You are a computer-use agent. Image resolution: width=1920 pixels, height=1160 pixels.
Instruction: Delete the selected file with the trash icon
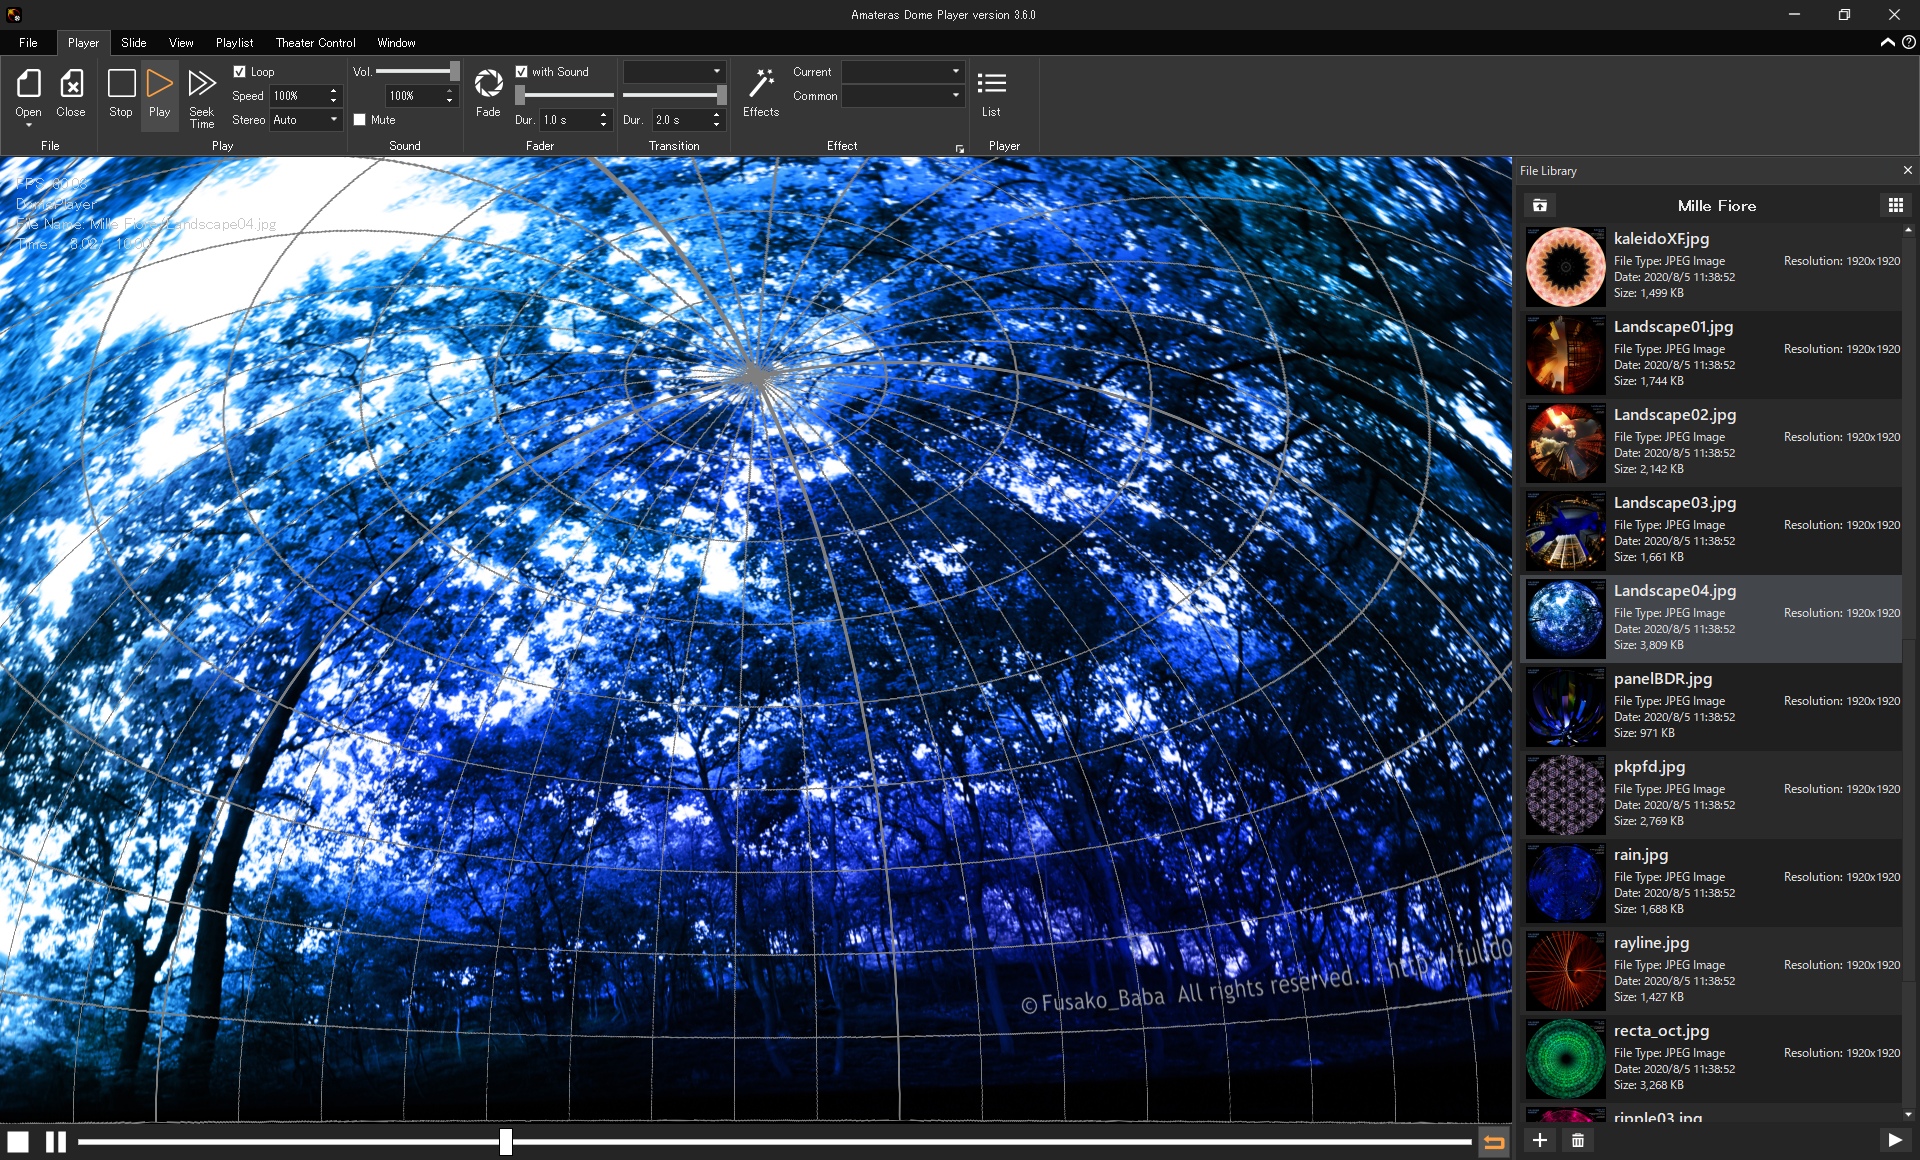coord(1578,1140)
